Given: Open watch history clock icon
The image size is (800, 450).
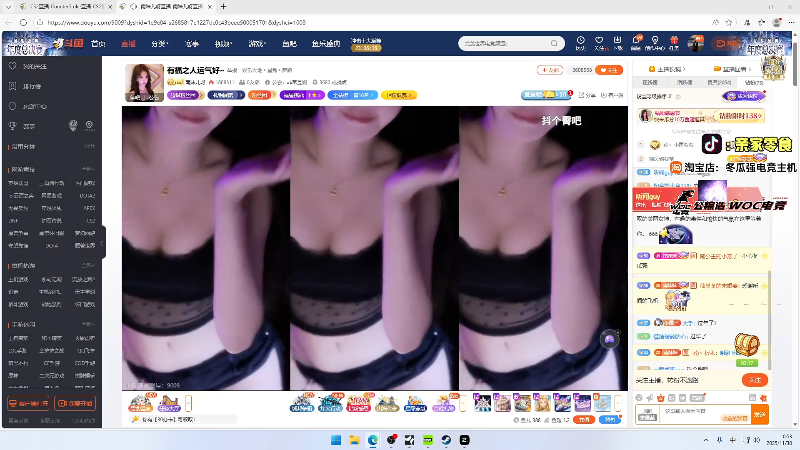Looking at the screenshot, I should (x=581, y=43).
